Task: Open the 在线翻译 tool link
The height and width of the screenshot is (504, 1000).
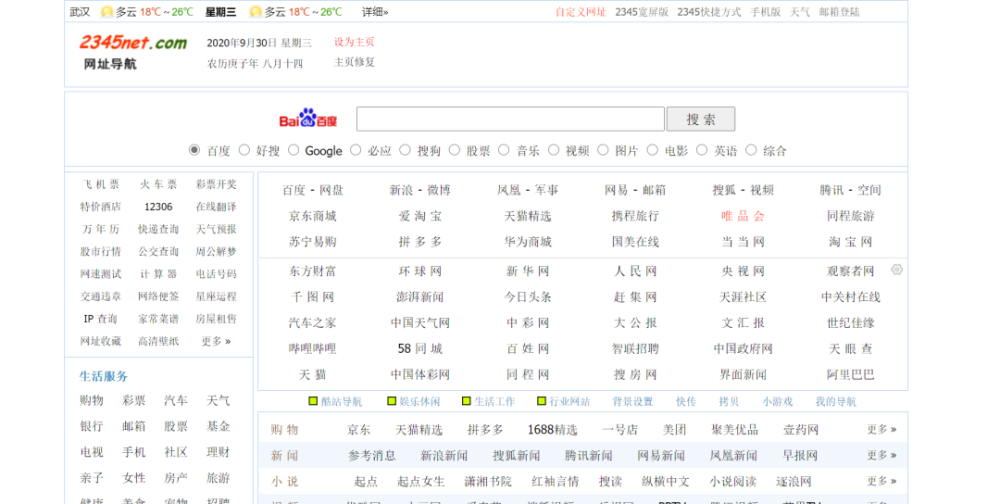Action: [216, 207]
